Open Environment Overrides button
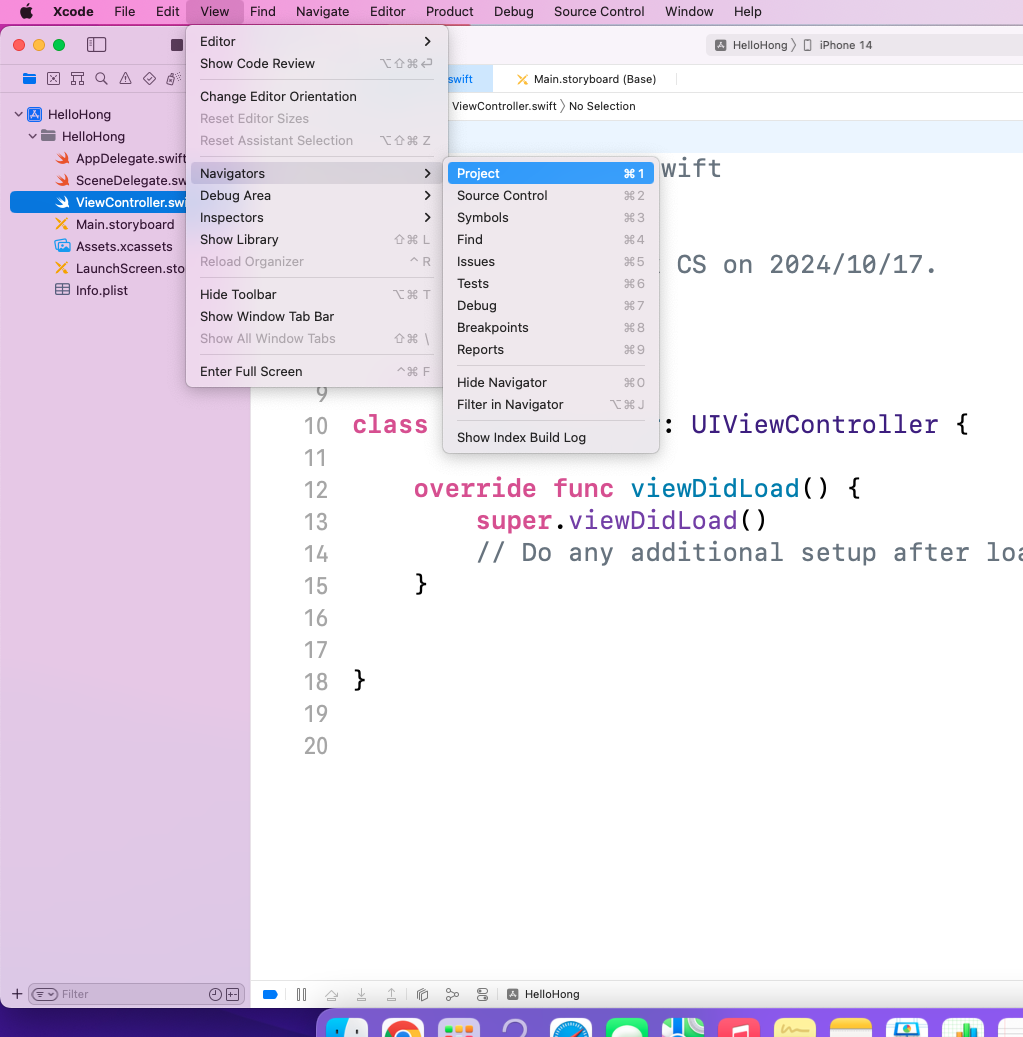This screenshot has height=1037, width=1023. pos(482,994)
